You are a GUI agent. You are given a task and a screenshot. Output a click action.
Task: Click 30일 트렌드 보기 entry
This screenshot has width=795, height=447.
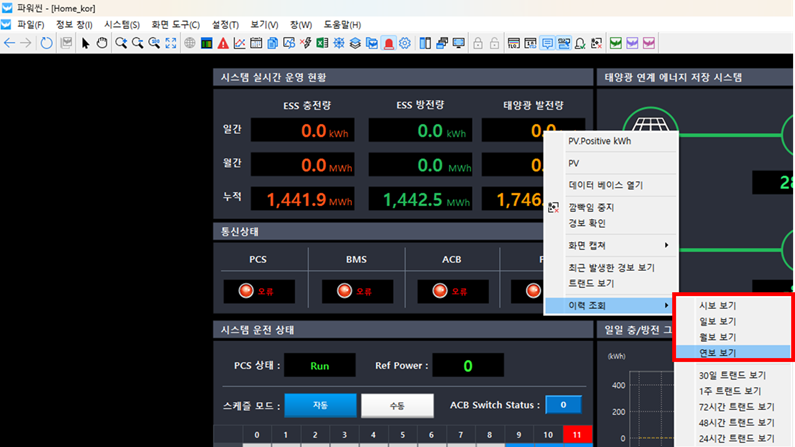[x=734, y=375]
